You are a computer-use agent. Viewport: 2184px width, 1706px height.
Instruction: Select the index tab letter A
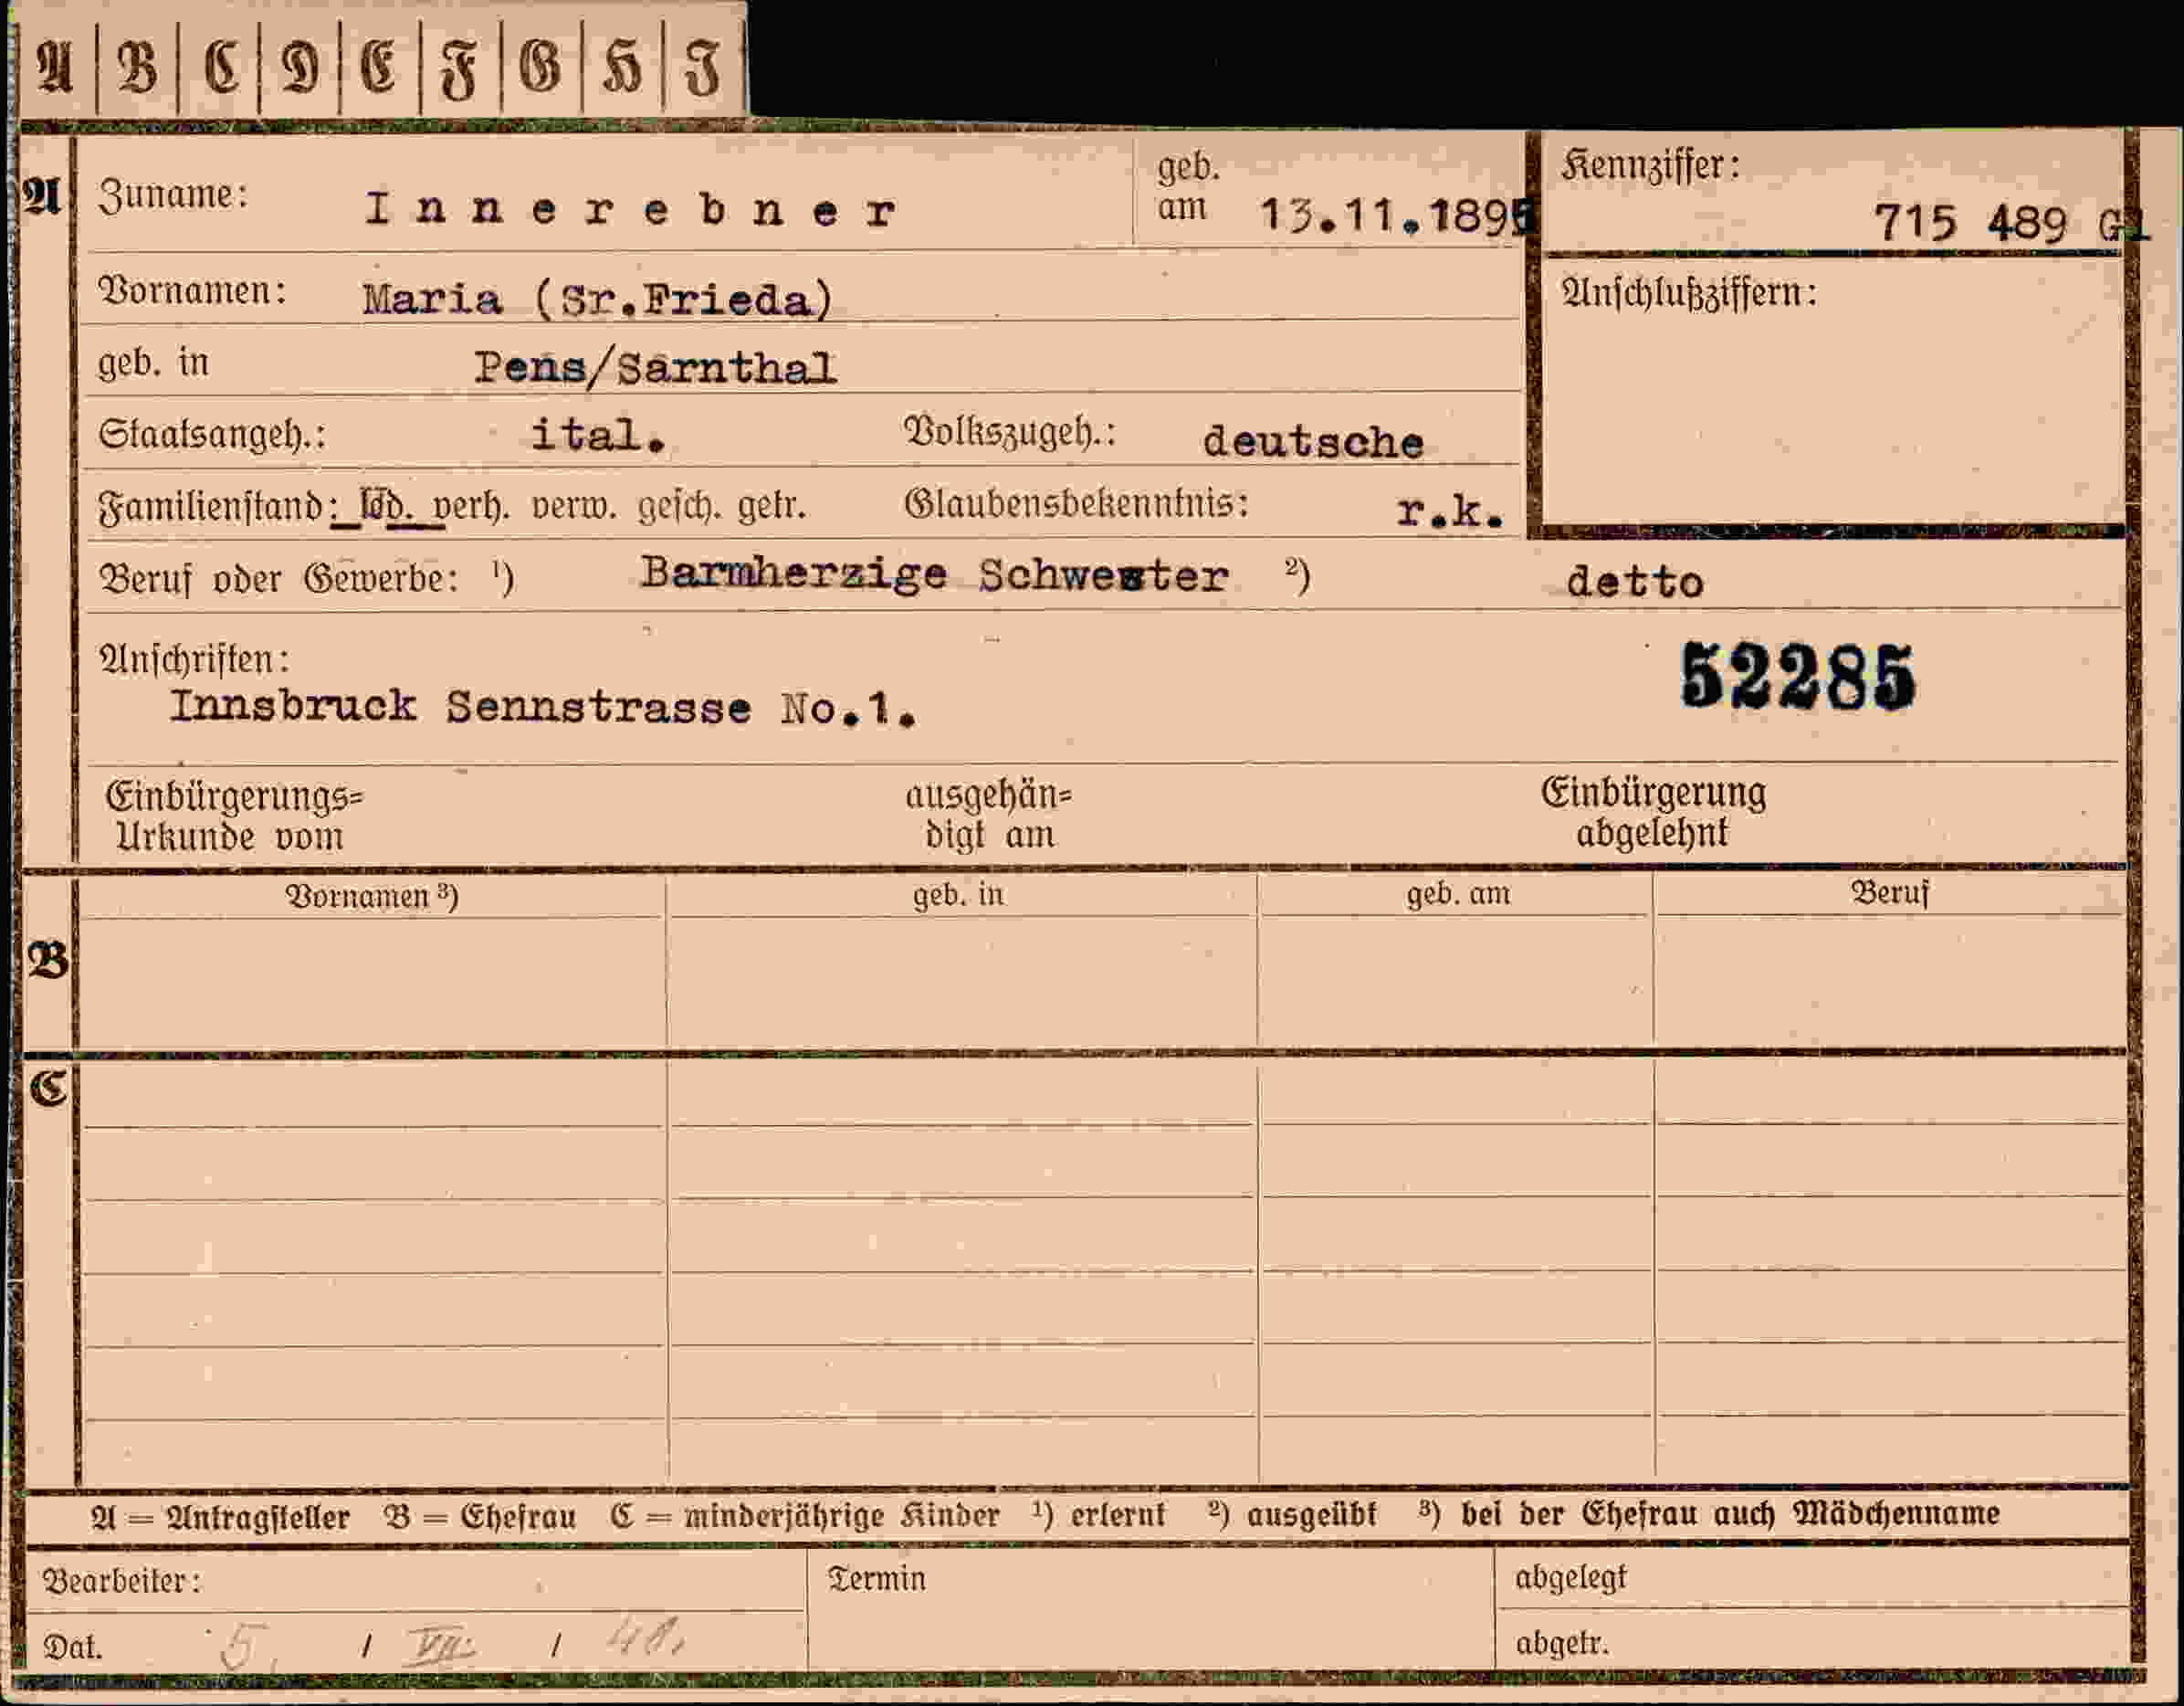[x=55, y=69]
